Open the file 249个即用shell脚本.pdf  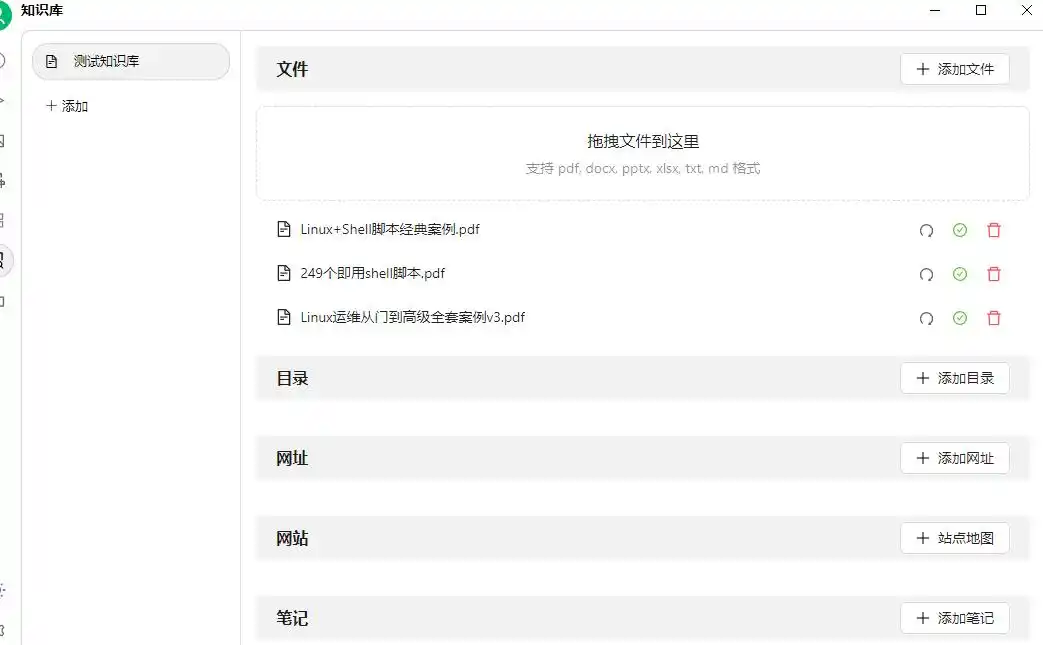pos(372,273)
